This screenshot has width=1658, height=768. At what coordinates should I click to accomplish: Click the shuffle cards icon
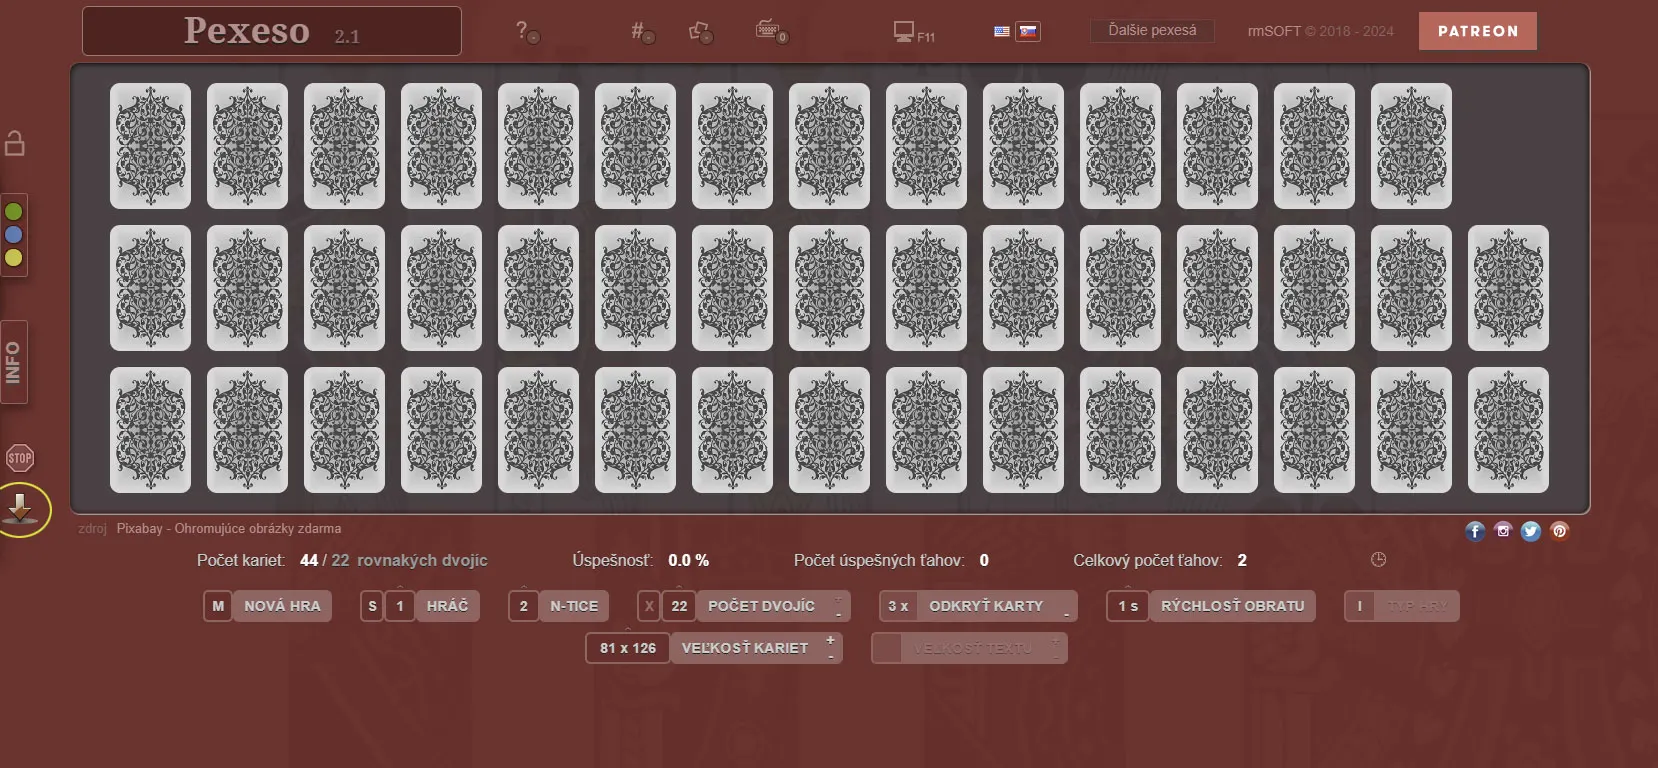pos(701,32)
